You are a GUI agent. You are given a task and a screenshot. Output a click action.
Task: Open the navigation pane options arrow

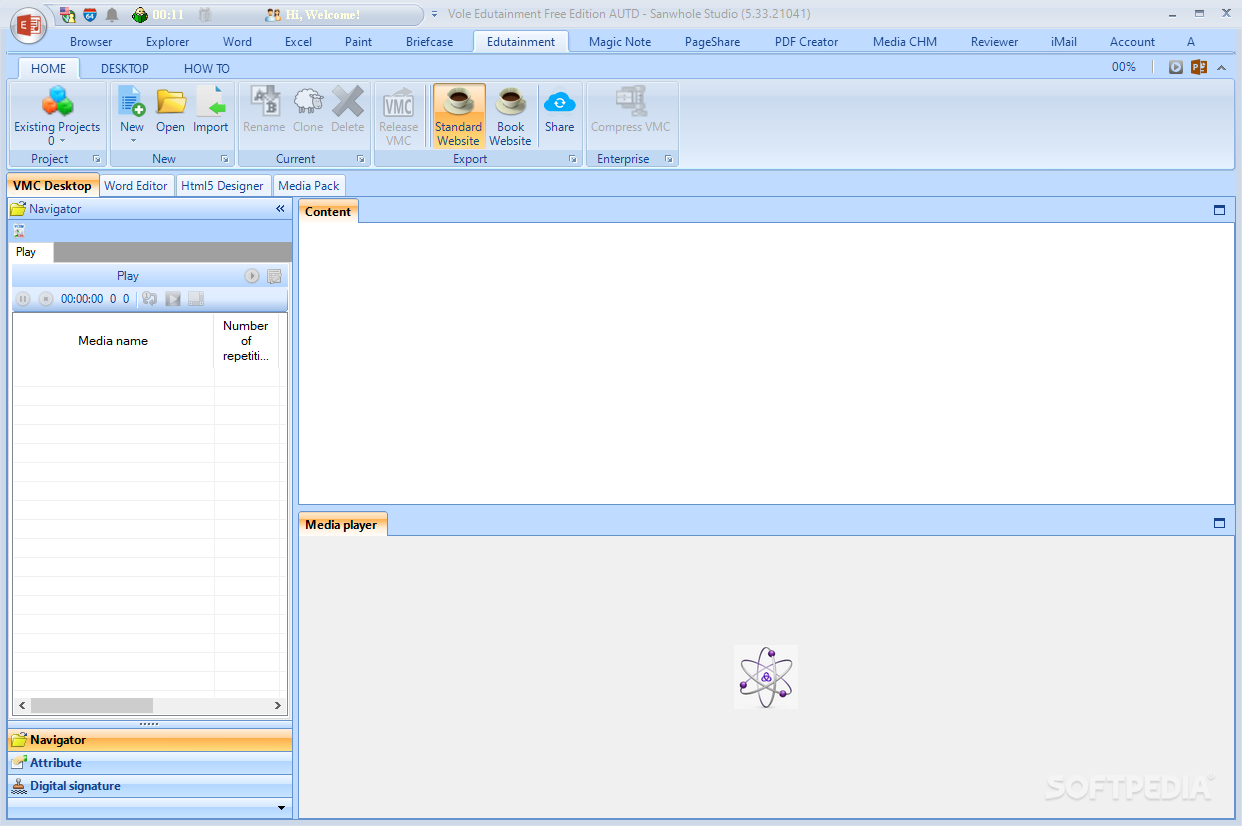pyautogui.click(x=281, y=808)
